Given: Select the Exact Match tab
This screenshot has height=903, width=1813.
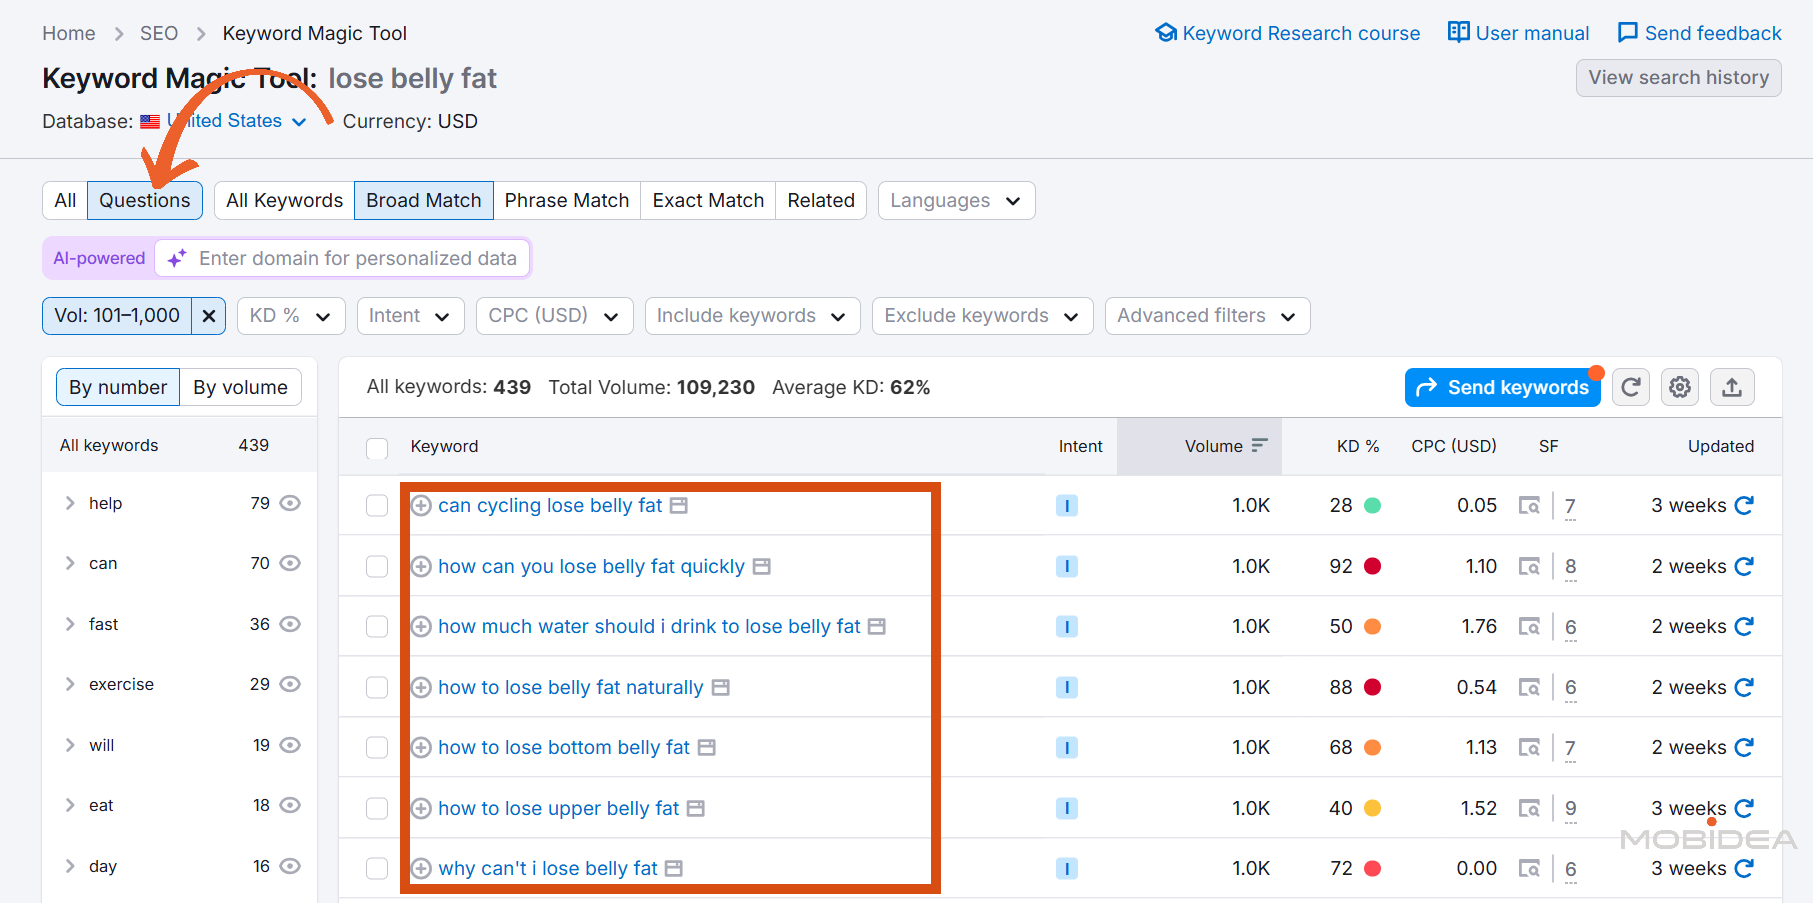Looking at the screenshot, I should point(708,201).
